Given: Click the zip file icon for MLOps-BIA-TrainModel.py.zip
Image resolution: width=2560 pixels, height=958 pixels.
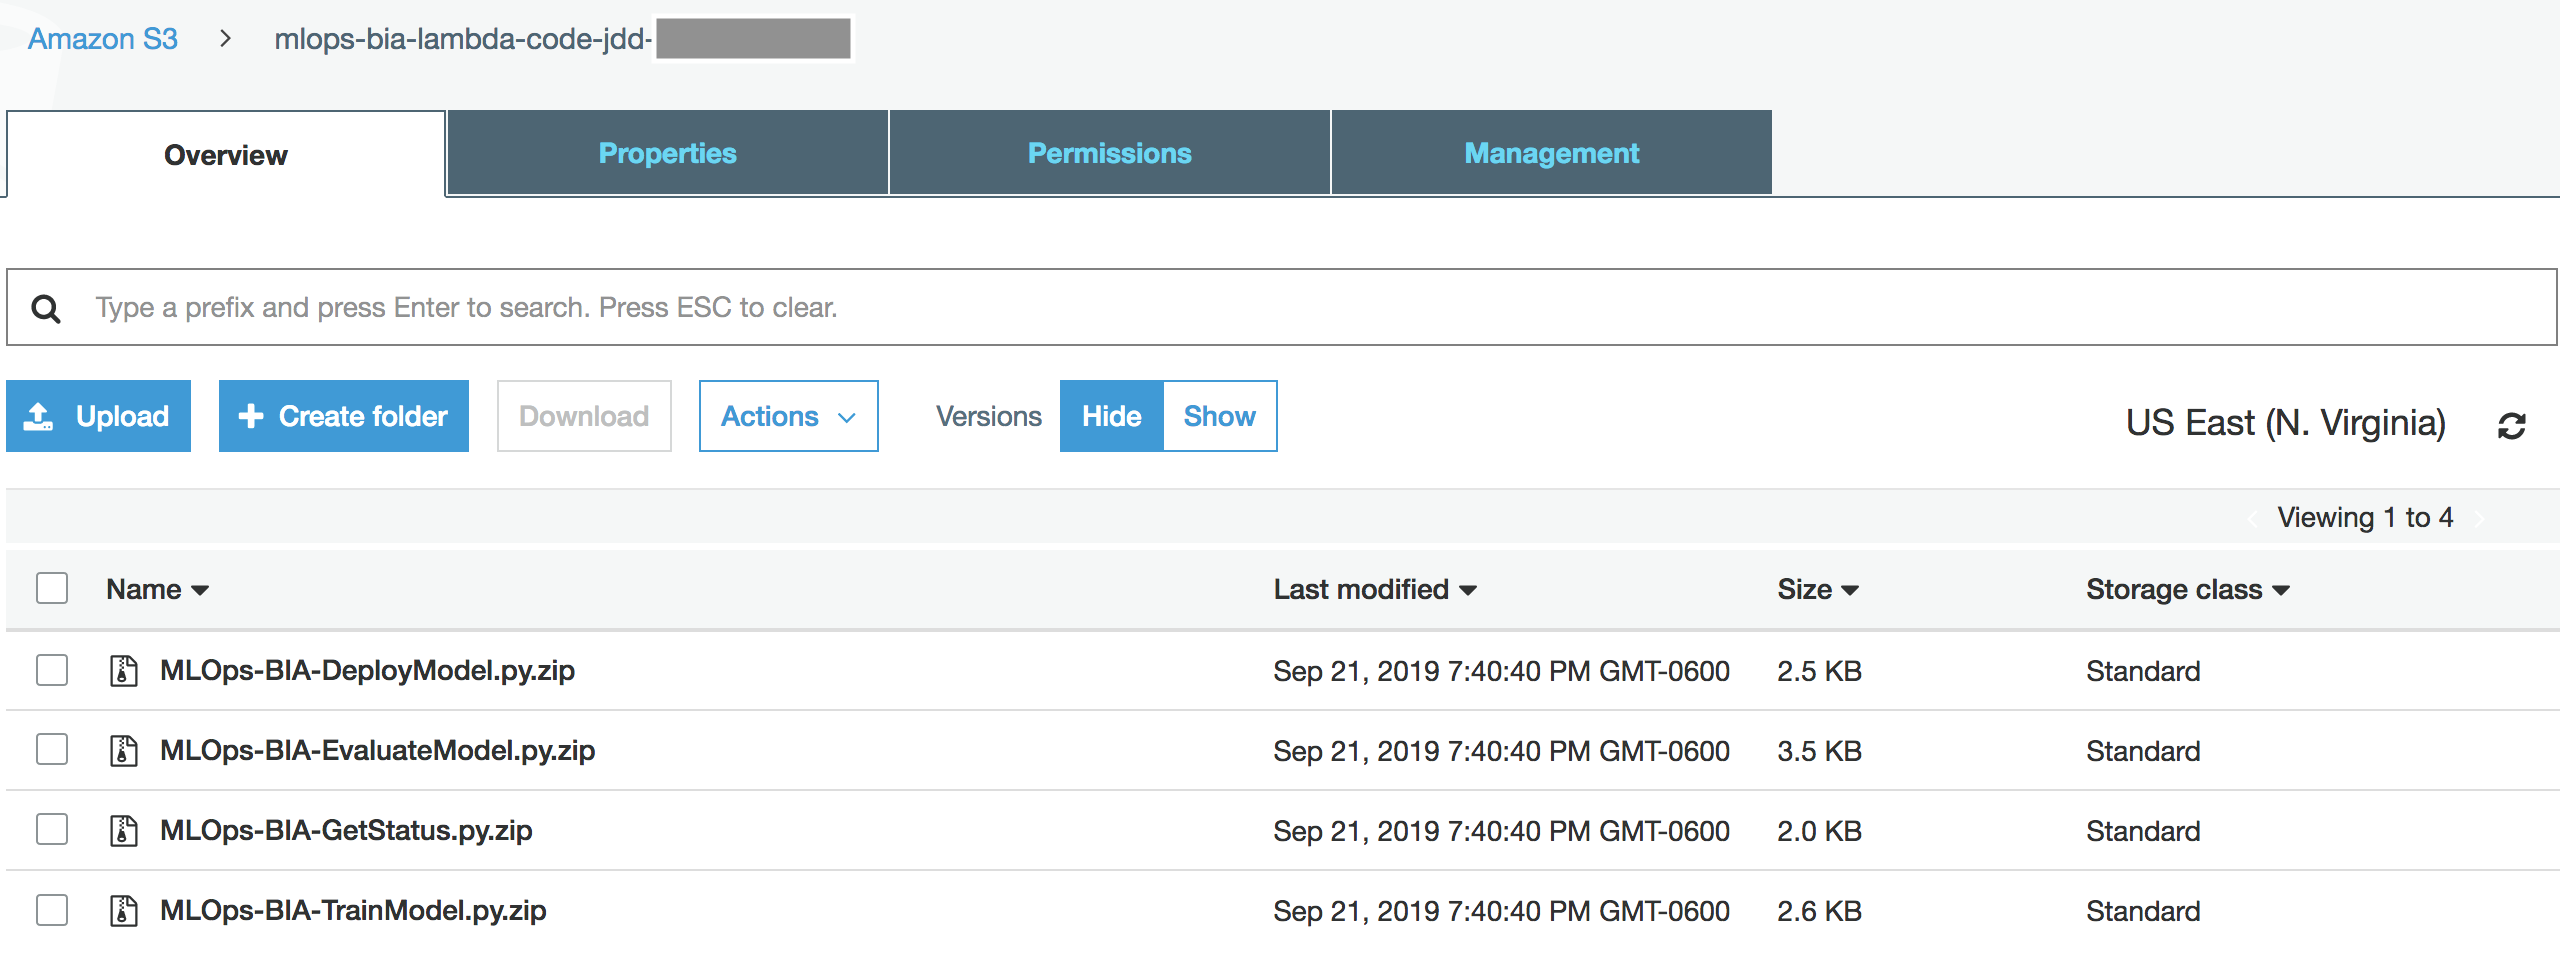Looking at the screenshot, I should pyautogui.click(x=123, y=910).
